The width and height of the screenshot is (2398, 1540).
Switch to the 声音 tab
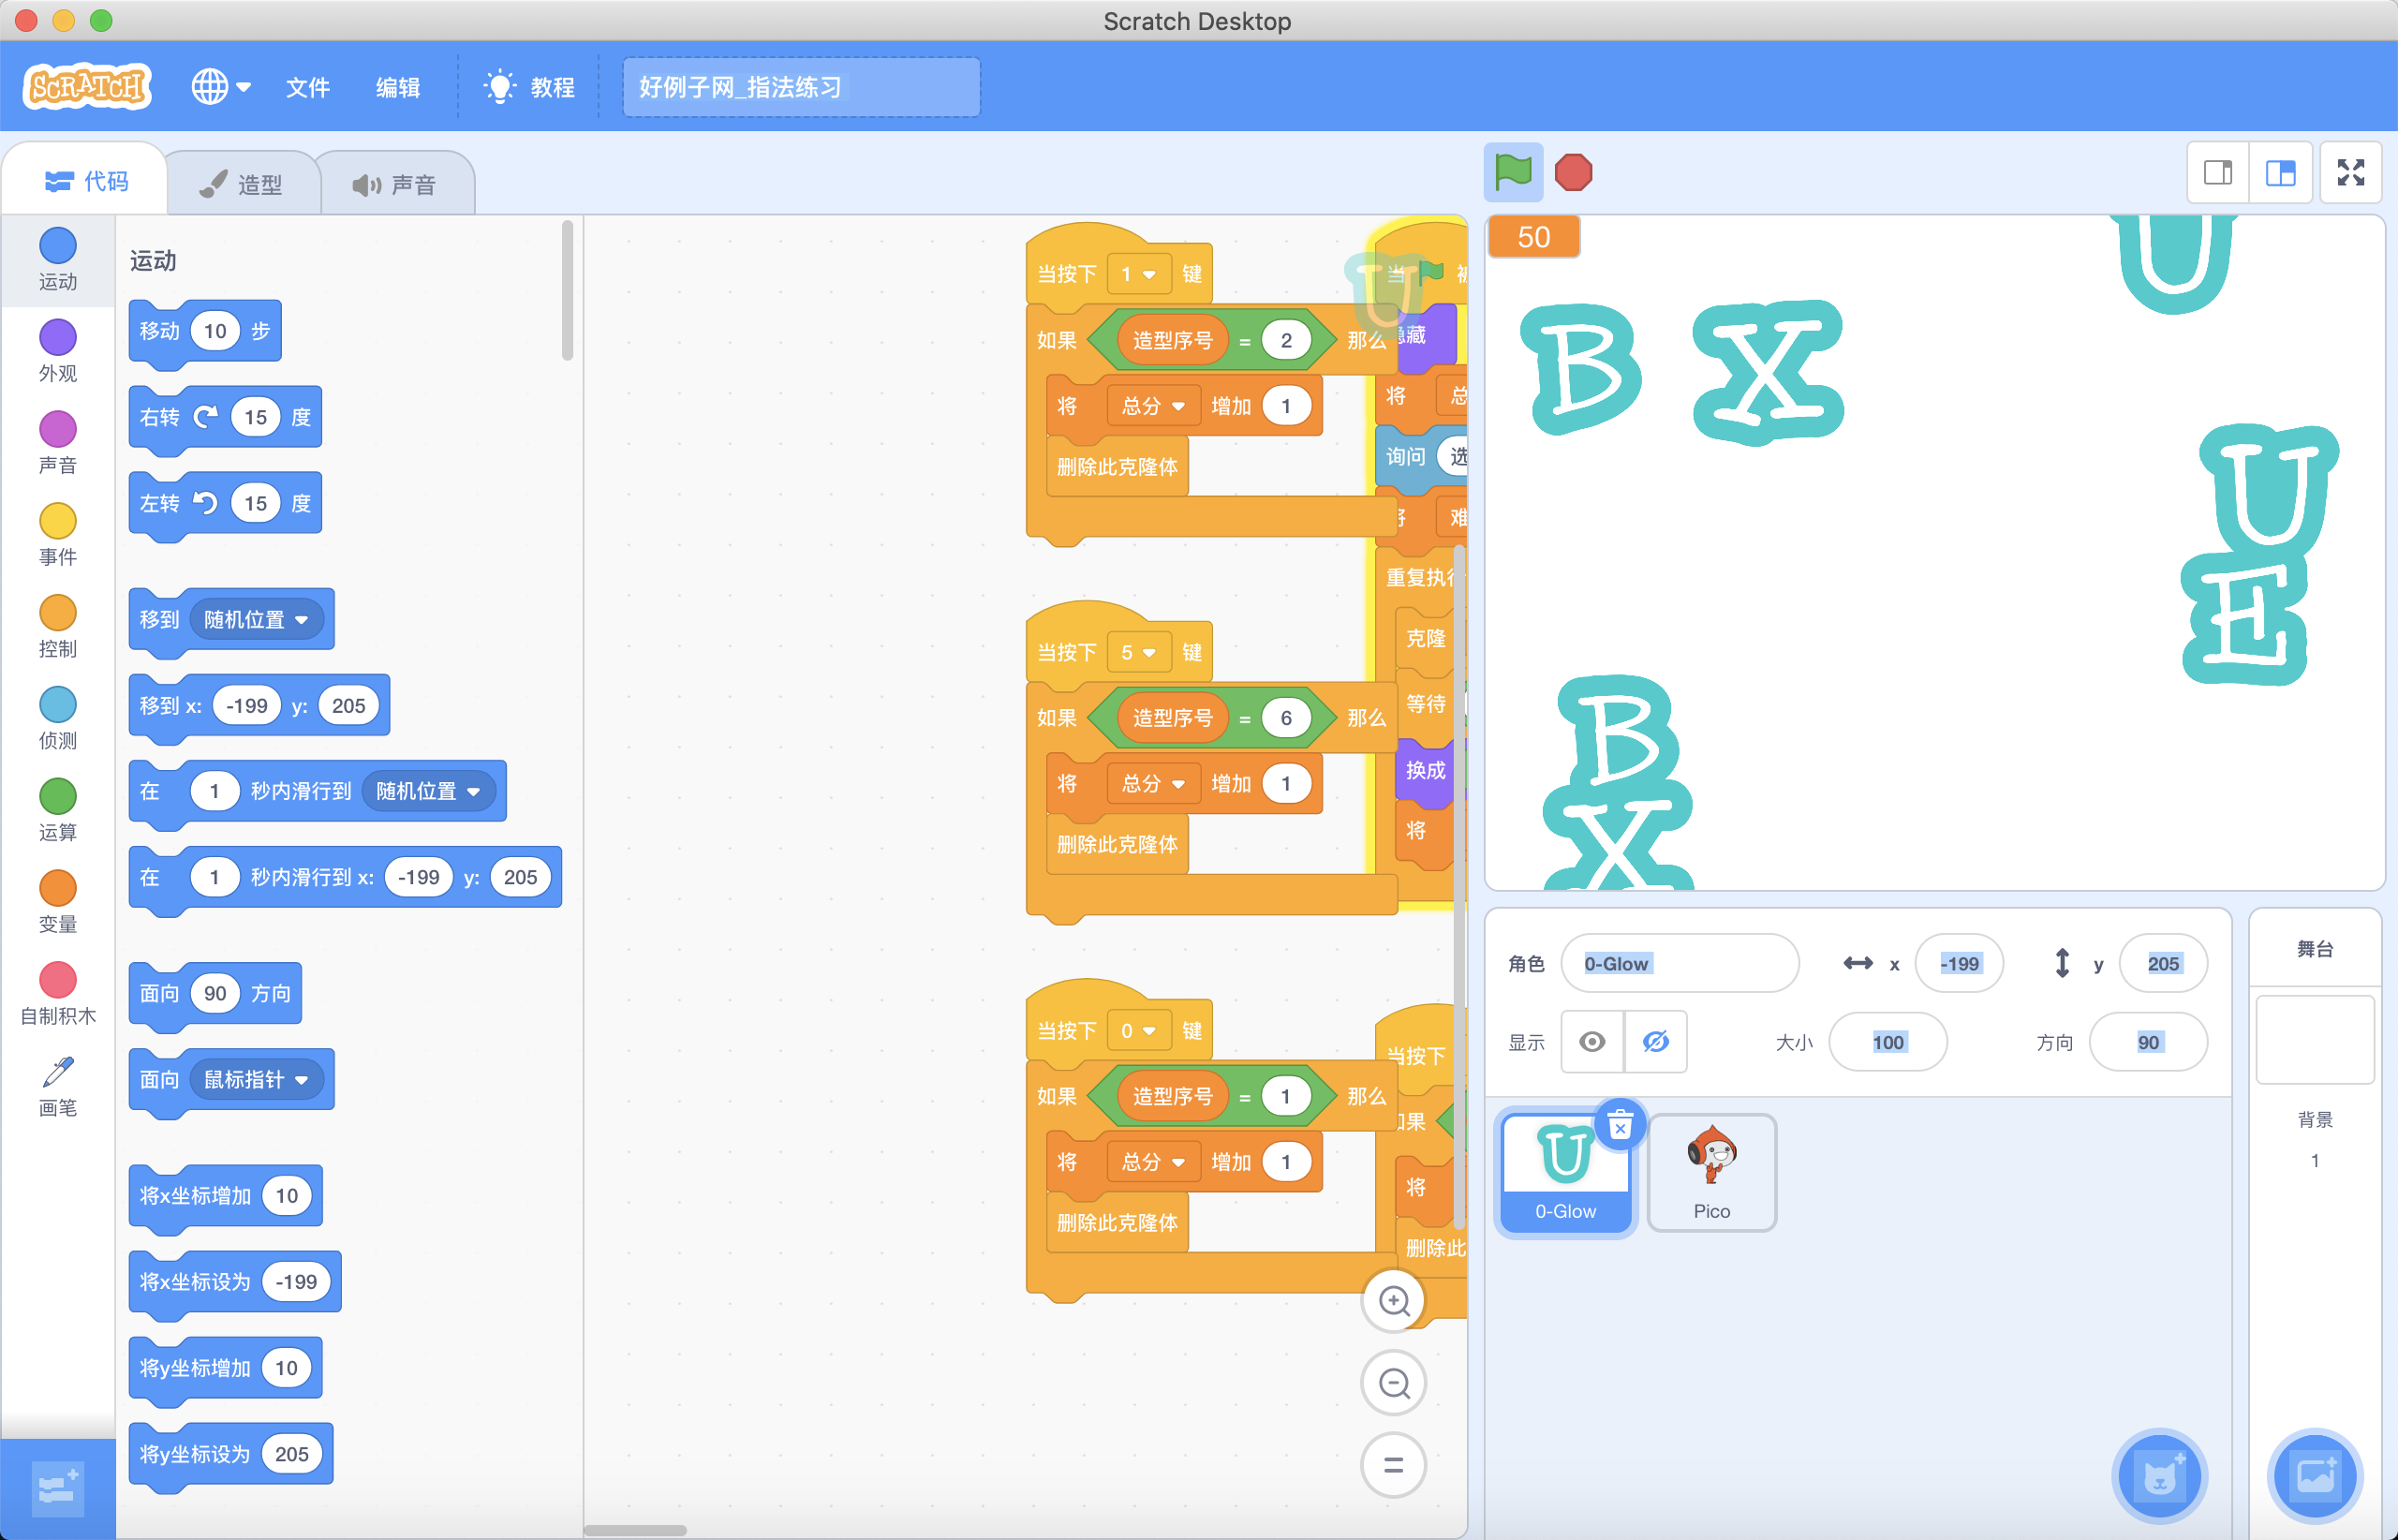(x=395, y=184)
